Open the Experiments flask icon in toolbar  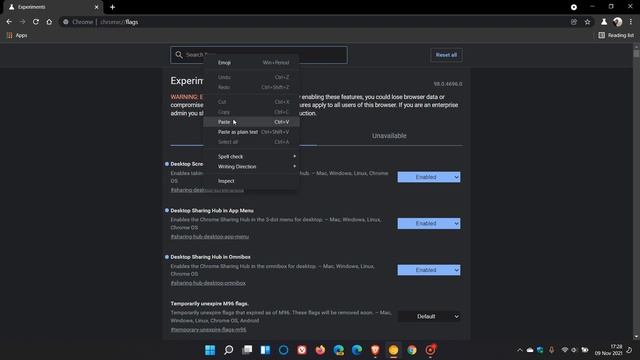(x=604, y=22)
